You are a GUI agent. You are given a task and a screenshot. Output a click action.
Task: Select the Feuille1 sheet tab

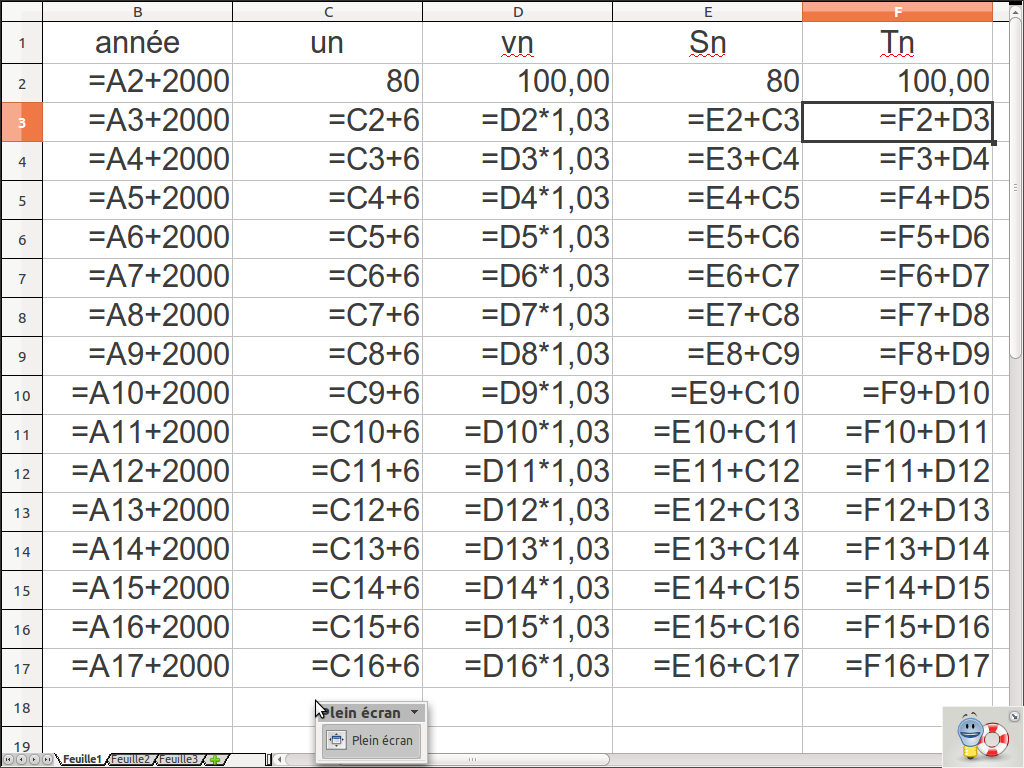82,760
